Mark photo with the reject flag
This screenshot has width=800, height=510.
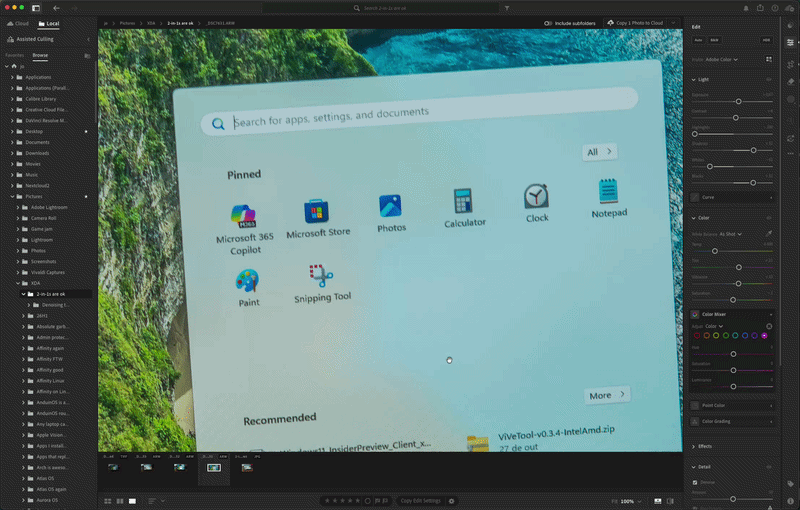385,501
